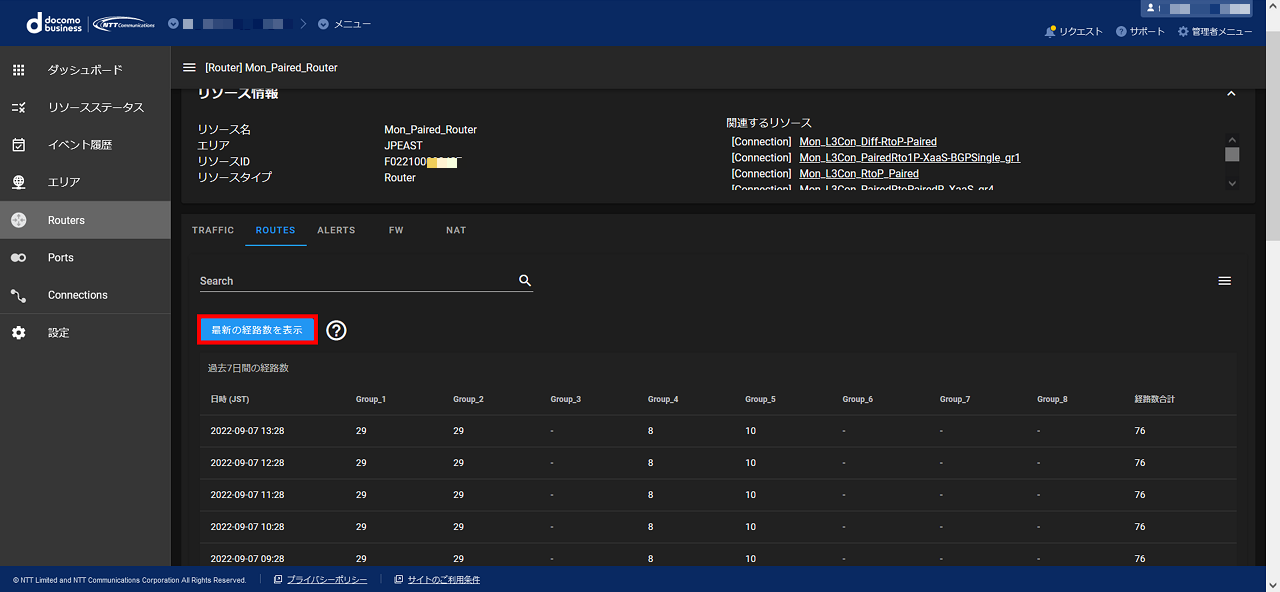Open the メニュー dropdown
The height and width of the screenshot is (592, 1280).
click(x=344, y=23)
